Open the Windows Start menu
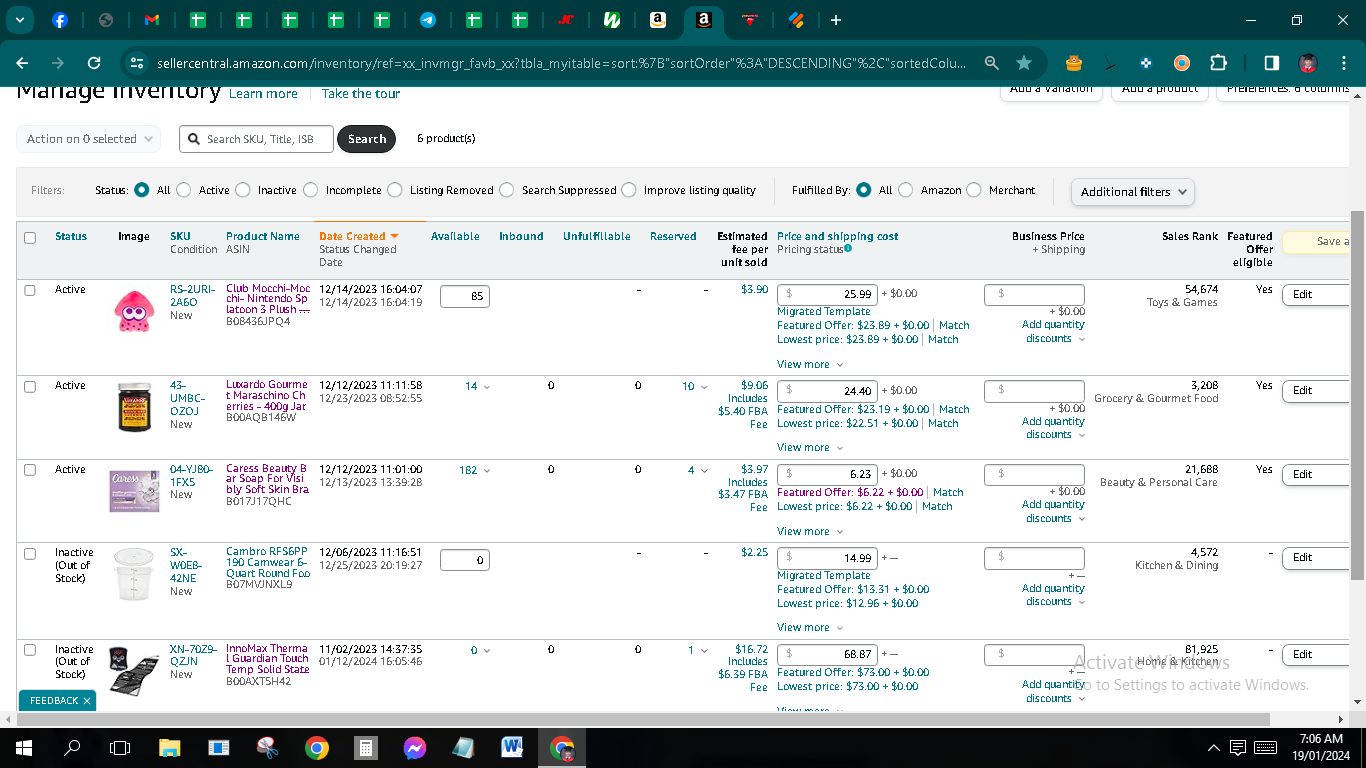 (23, 747)
